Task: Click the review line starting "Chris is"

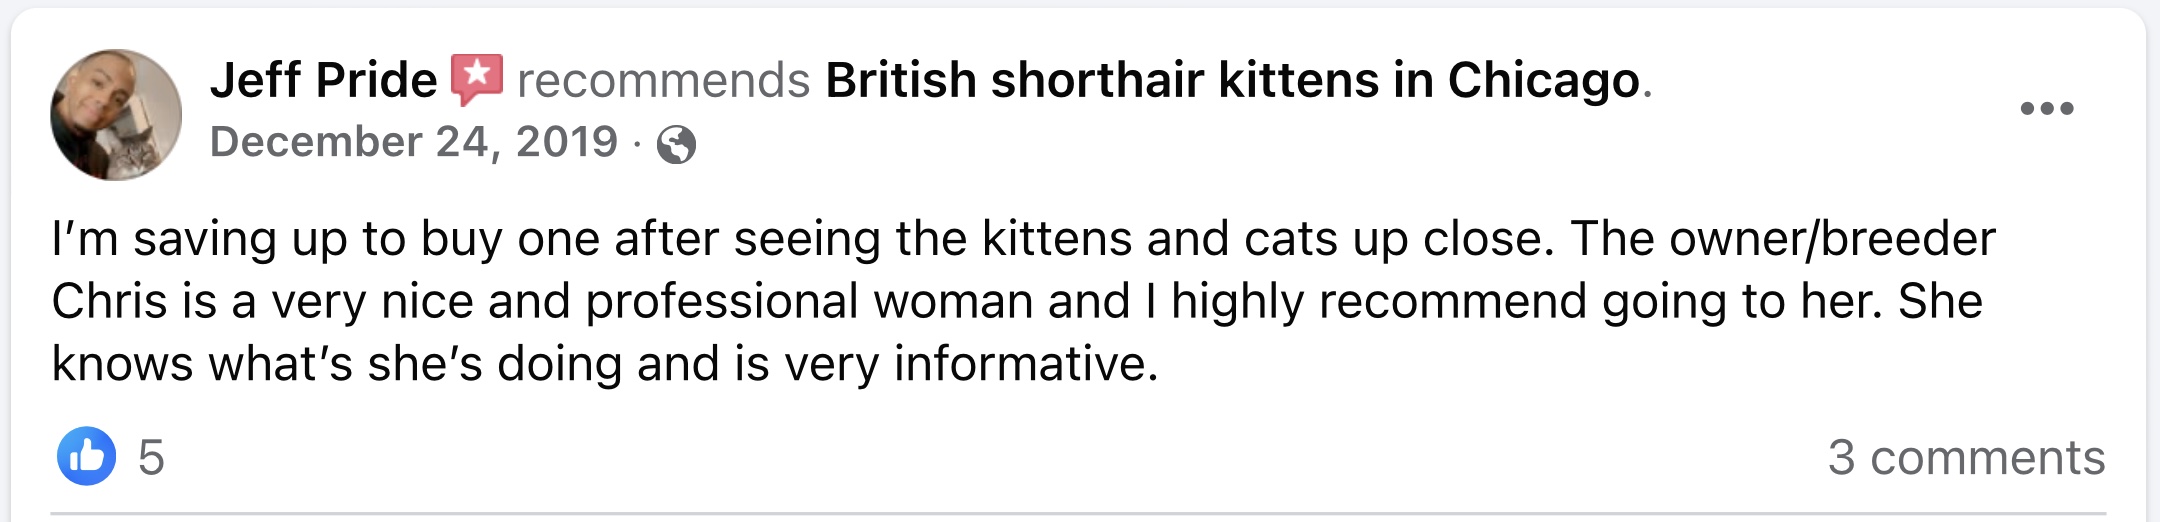Action: coord(1016,301)
